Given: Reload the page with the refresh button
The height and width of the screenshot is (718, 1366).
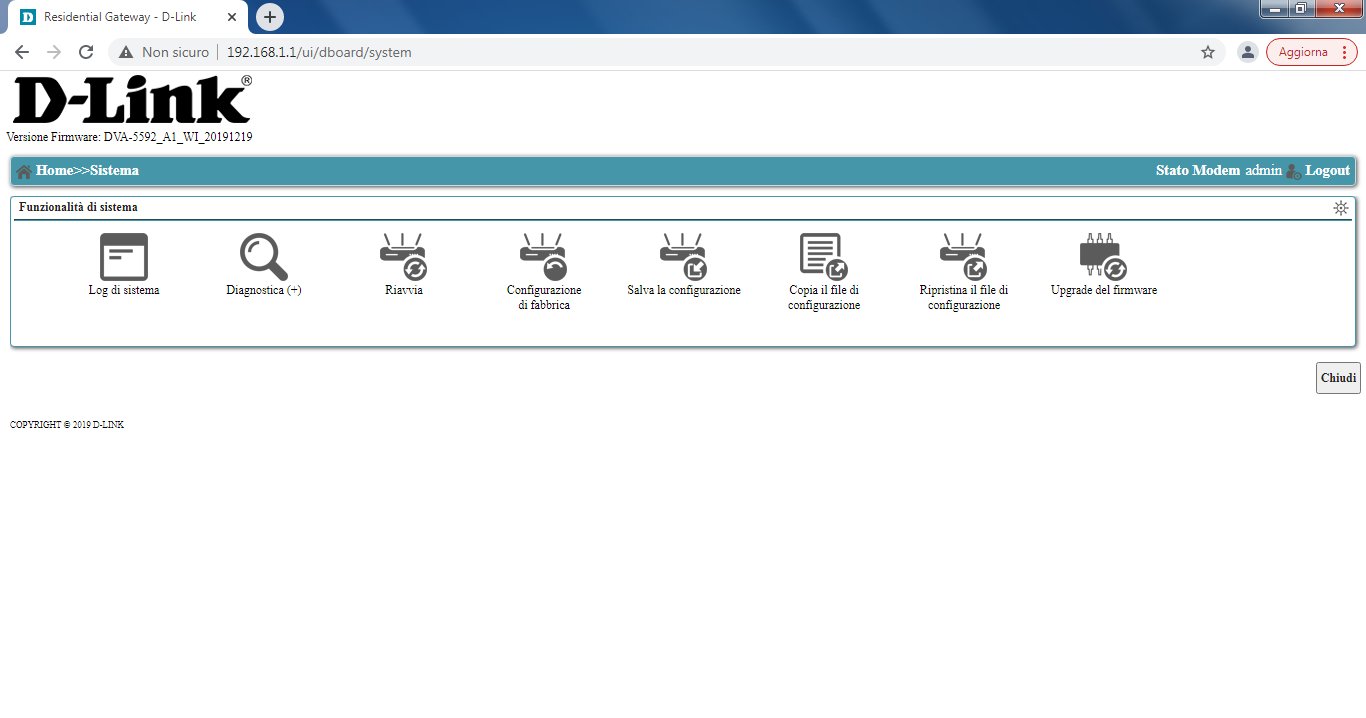Looking at the screenshot, I should 86,52.
